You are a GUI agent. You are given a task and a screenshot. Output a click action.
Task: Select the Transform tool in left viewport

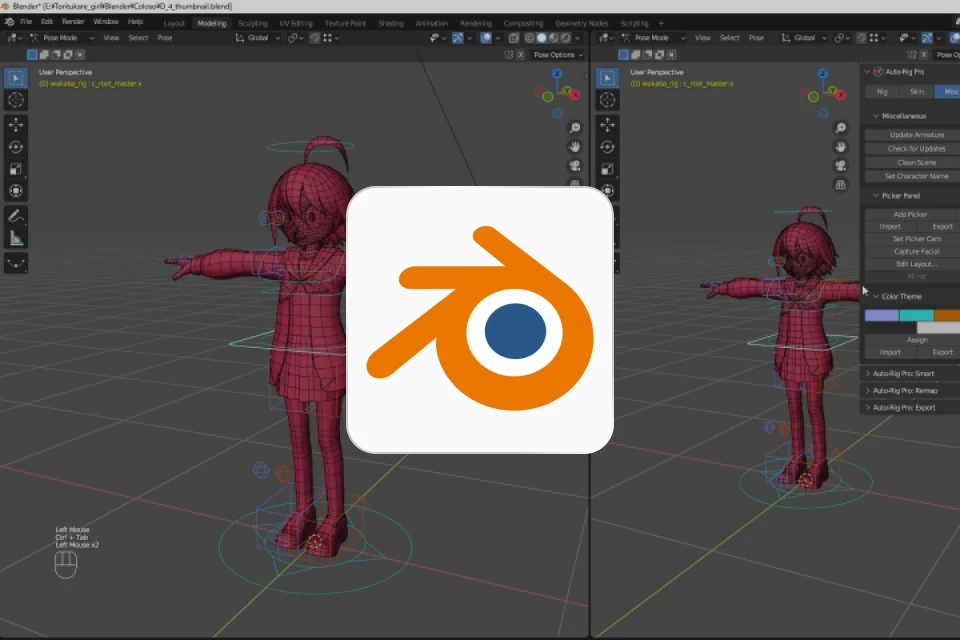point(16,191)
